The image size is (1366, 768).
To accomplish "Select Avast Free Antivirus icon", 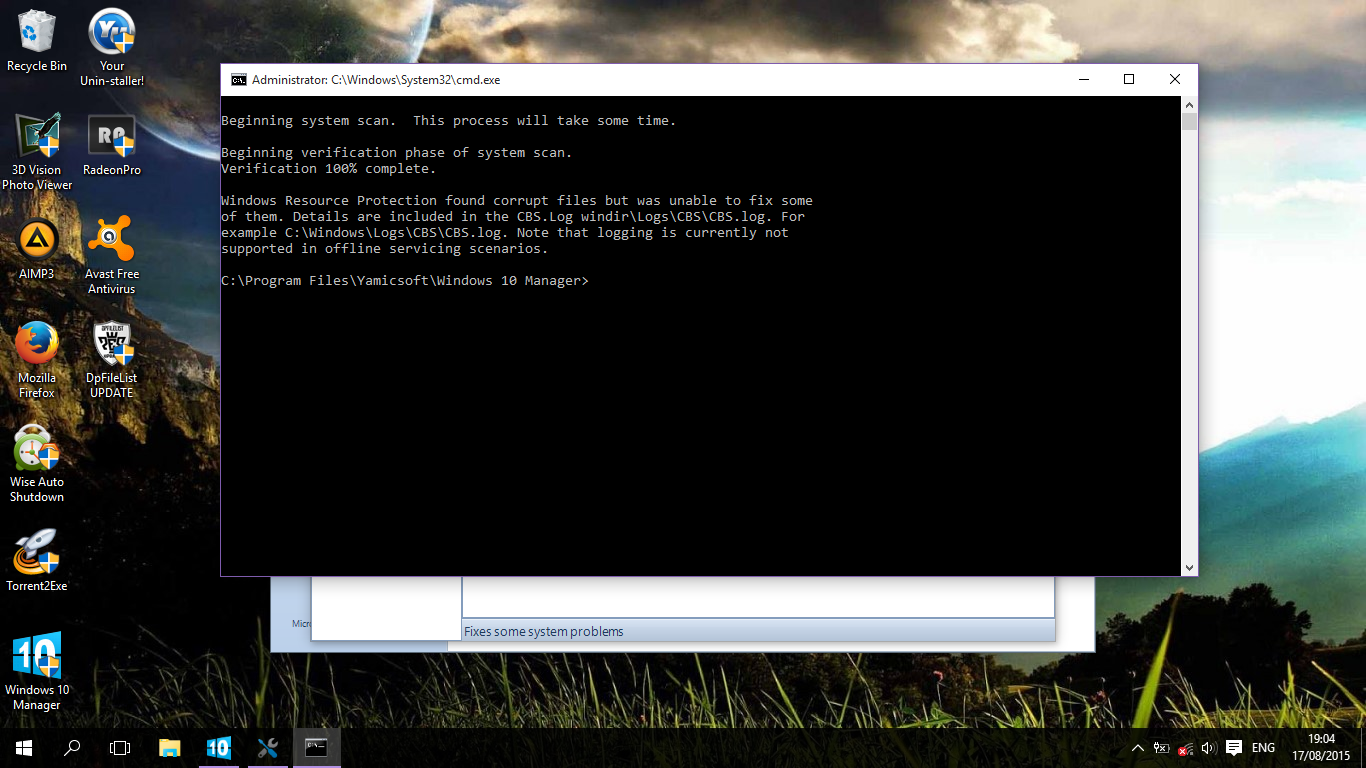I will [x=112, y=240].
